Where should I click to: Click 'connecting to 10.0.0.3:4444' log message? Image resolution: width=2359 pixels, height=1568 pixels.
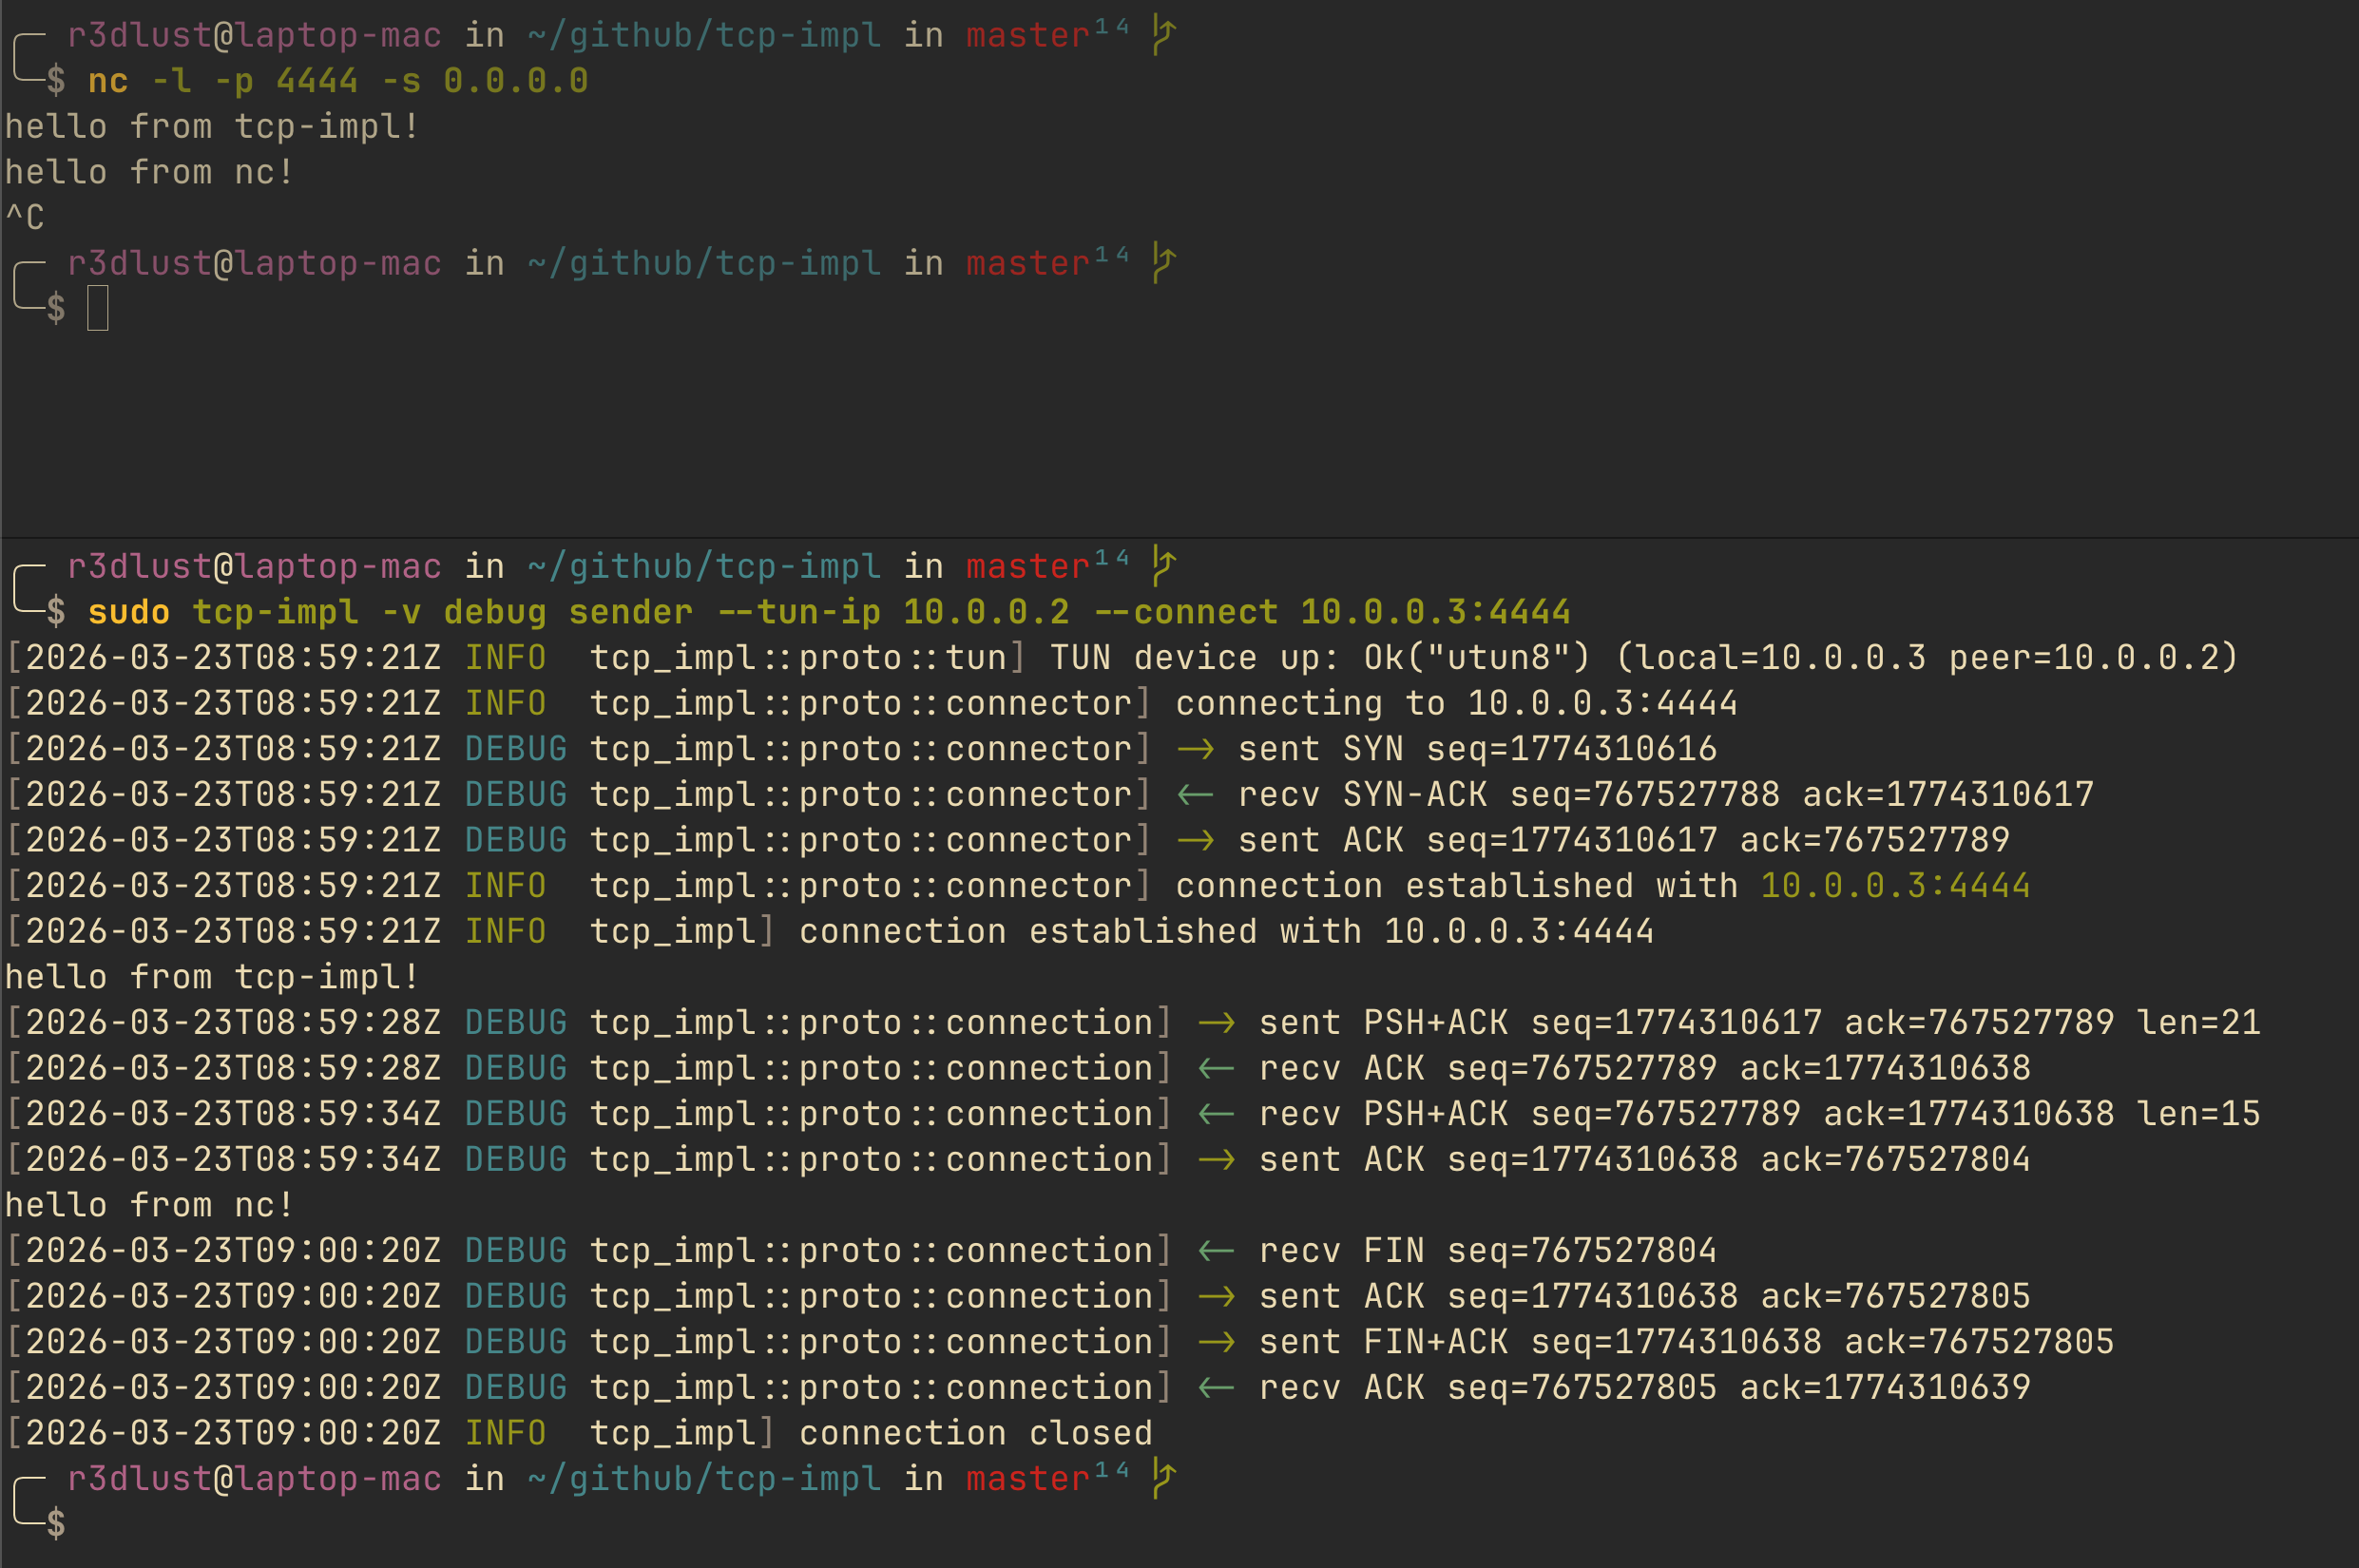[x=1456, y=703]
